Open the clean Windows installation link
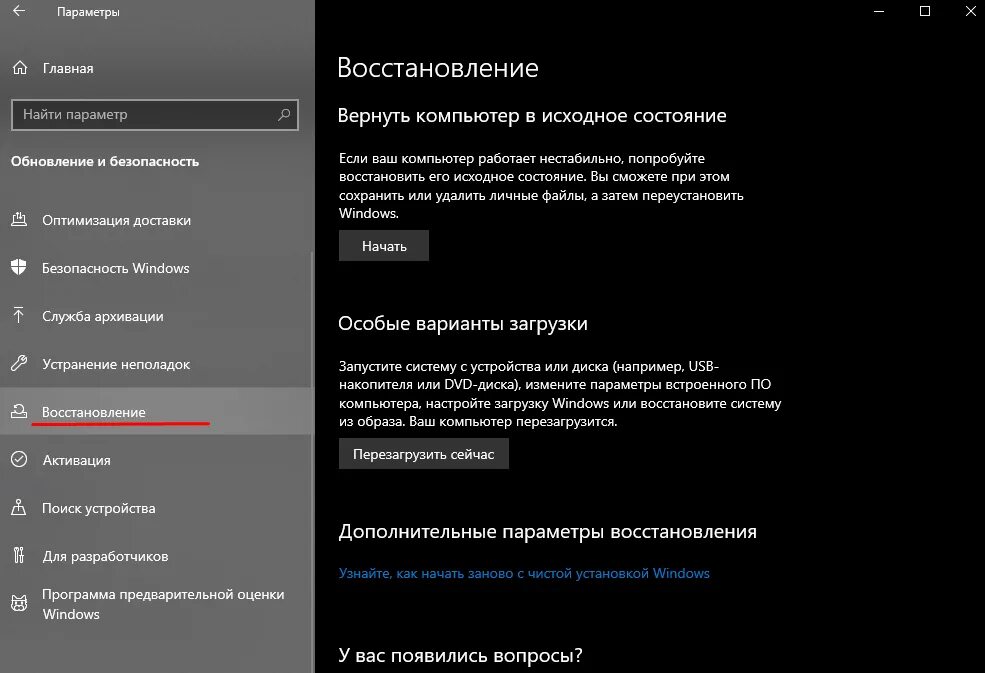985x673 pixels. [524, 573]
